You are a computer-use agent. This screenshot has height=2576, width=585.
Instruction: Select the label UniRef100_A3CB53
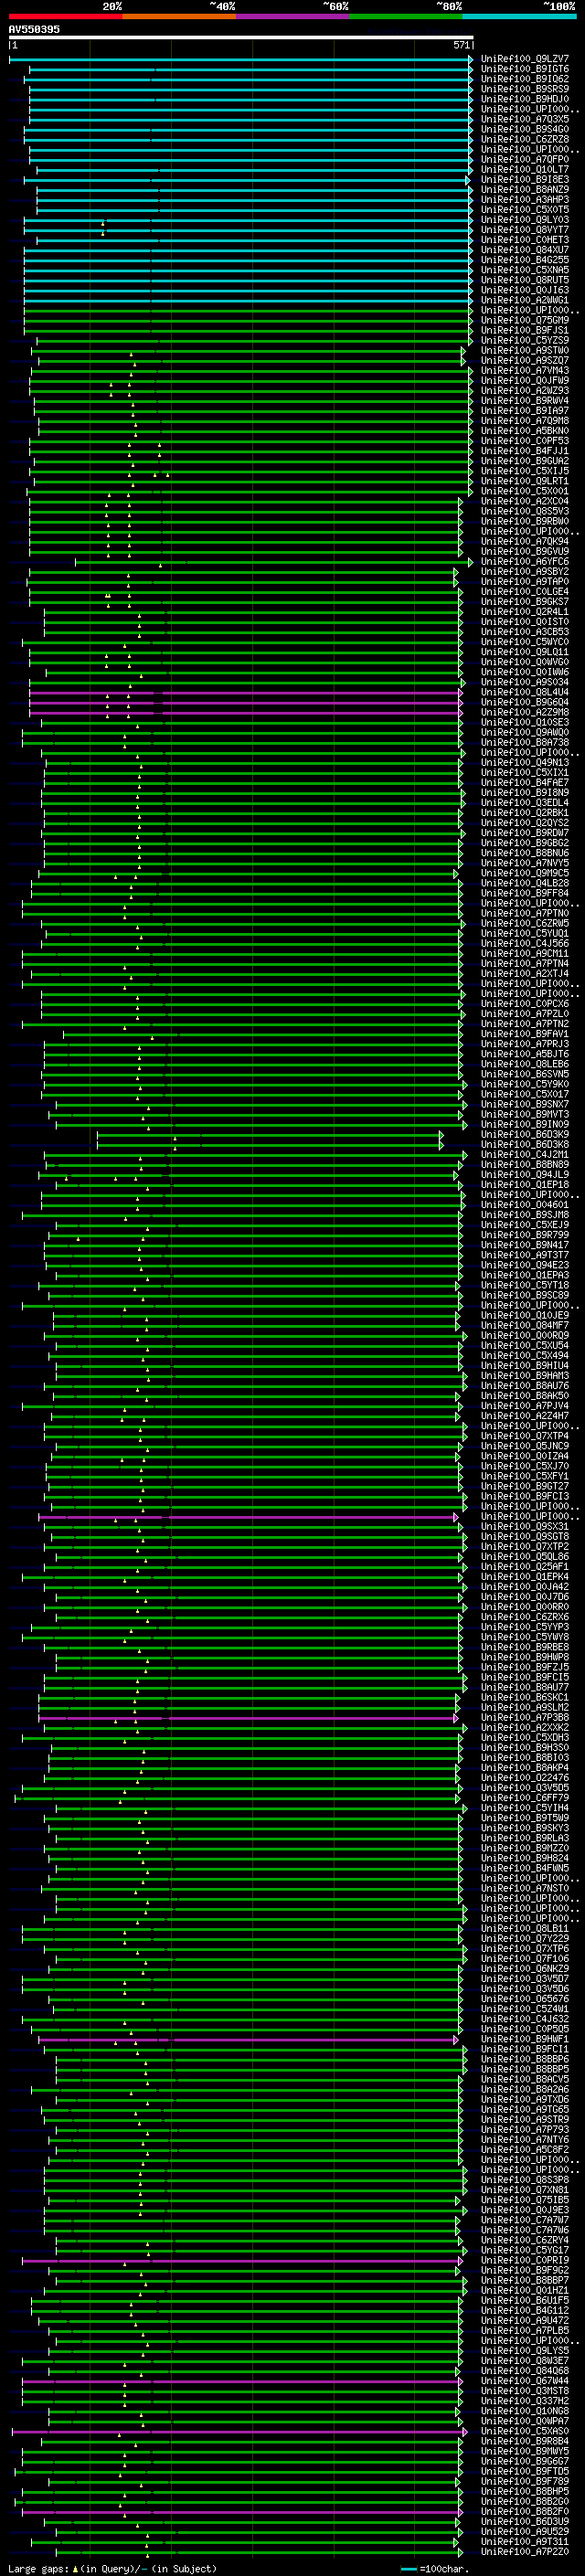pyautogui.click(x=524, y=632)
